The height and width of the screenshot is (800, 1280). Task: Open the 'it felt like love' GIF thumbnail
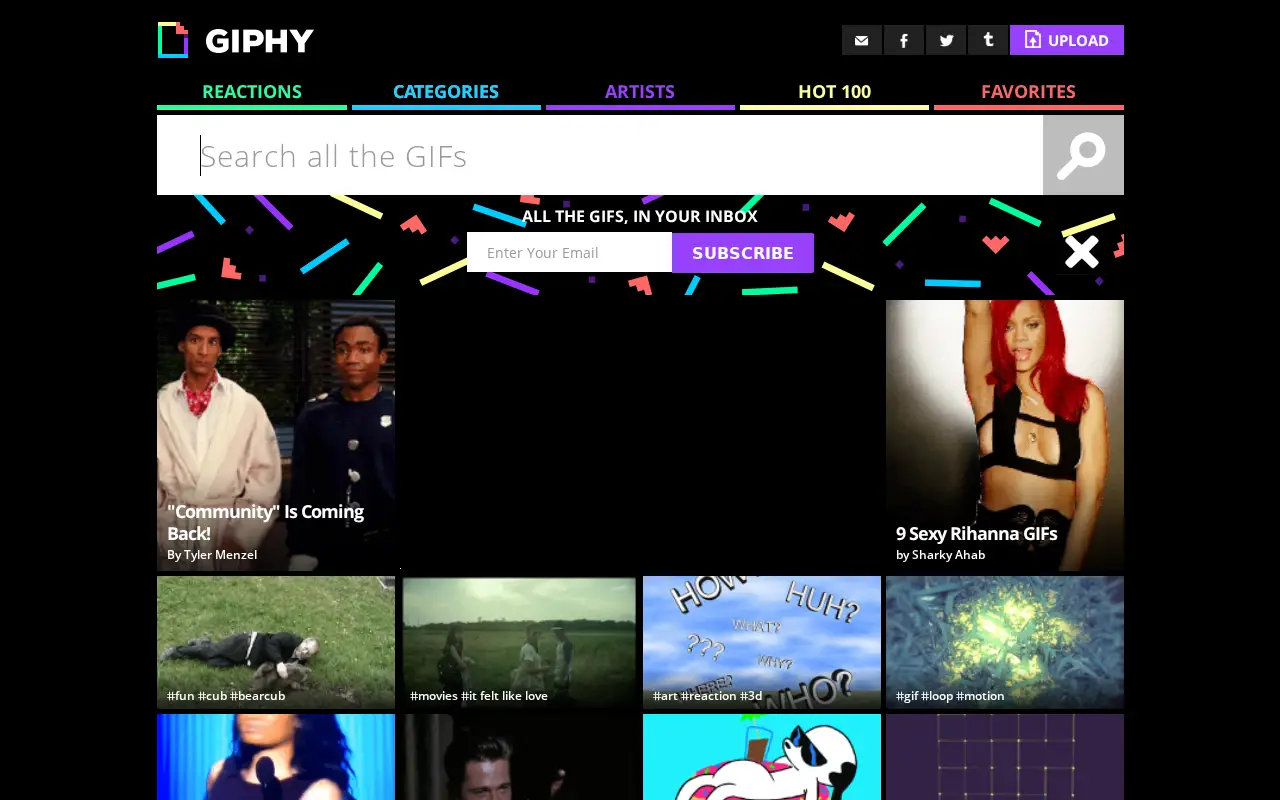point(519,642)
